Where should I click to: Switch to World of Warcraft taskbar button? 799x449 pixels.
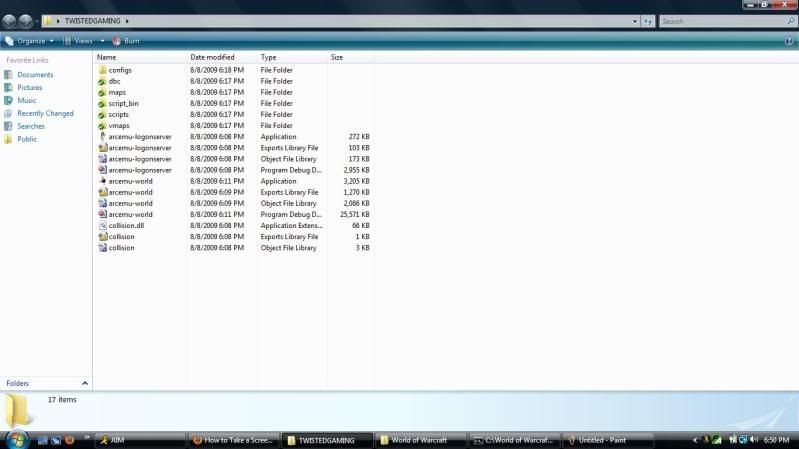(421, 440)
